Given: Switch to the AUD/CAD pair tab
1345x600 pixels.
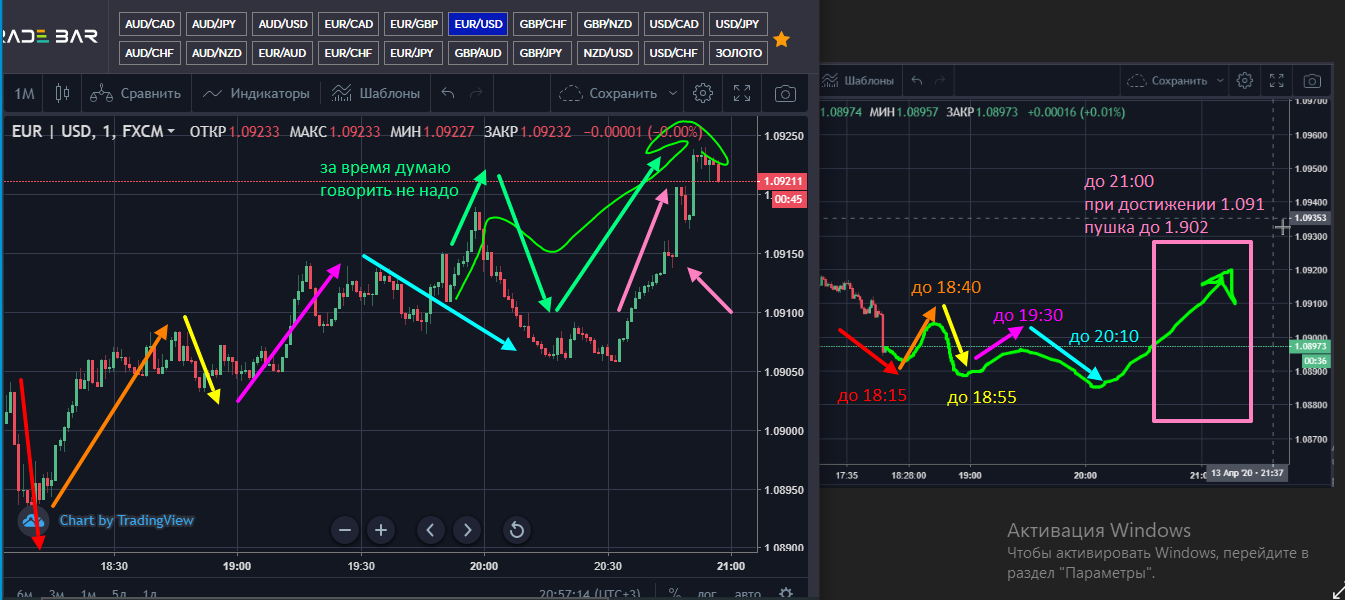Looking at the screenshot, I should (x=149, y=23).
